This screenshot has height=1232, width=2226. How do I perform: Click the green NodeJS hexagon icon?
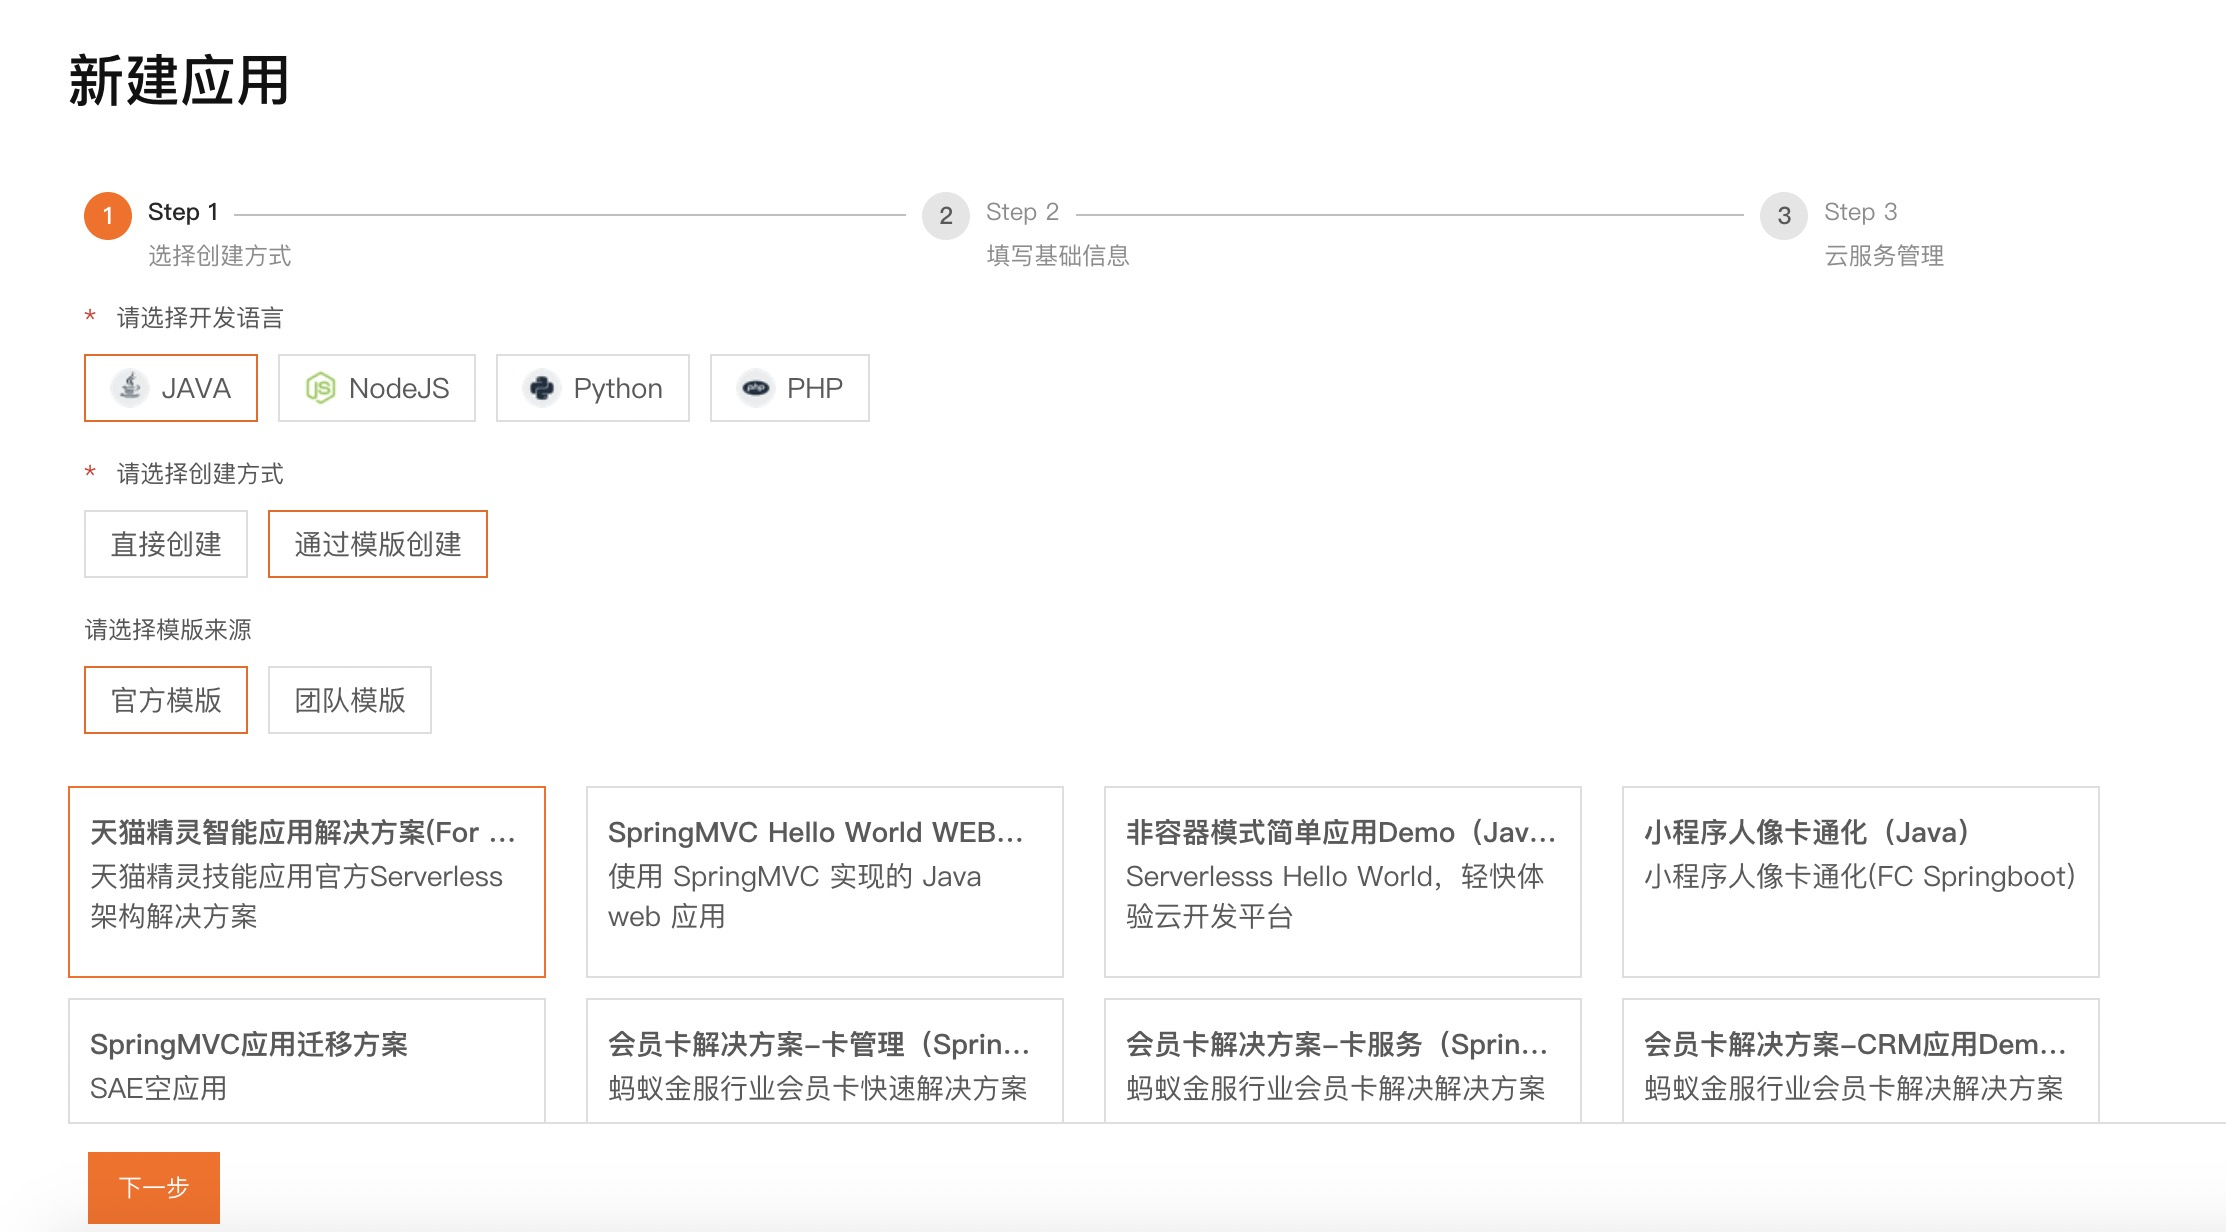tap(320, 388)
